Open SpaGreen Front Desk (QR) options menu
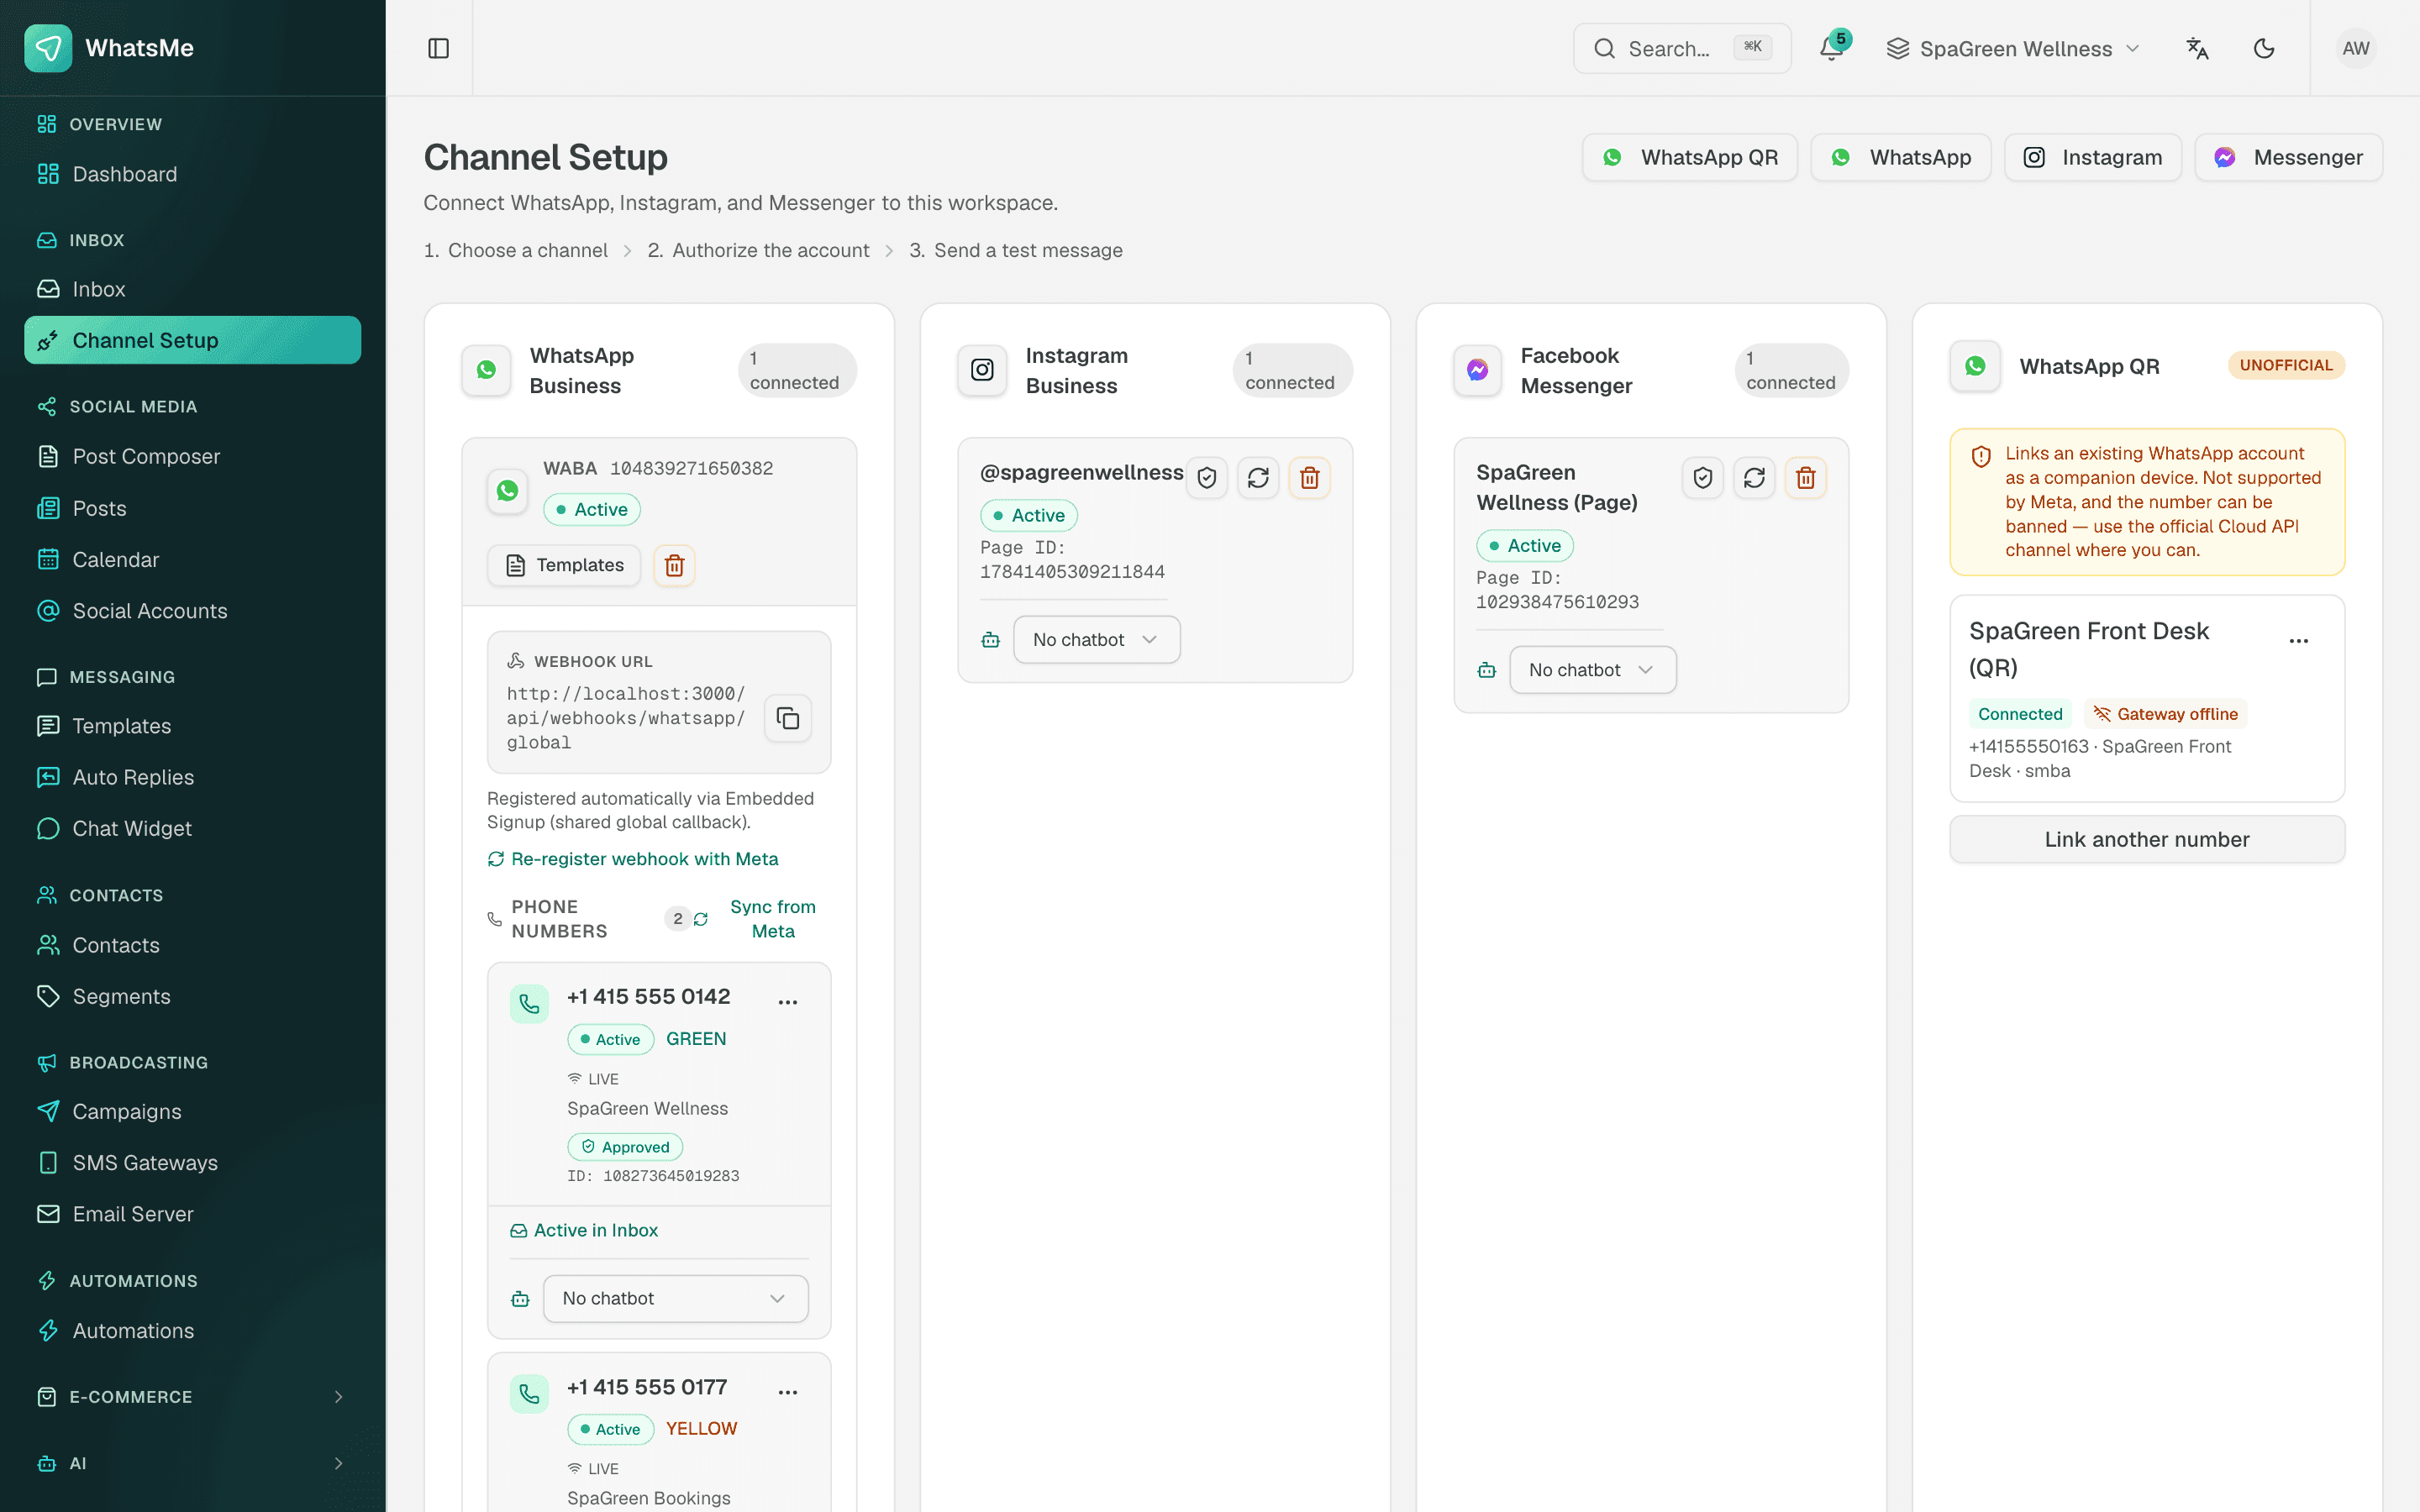This screenshot has width=2420, height=1512. coord(2299,641)
